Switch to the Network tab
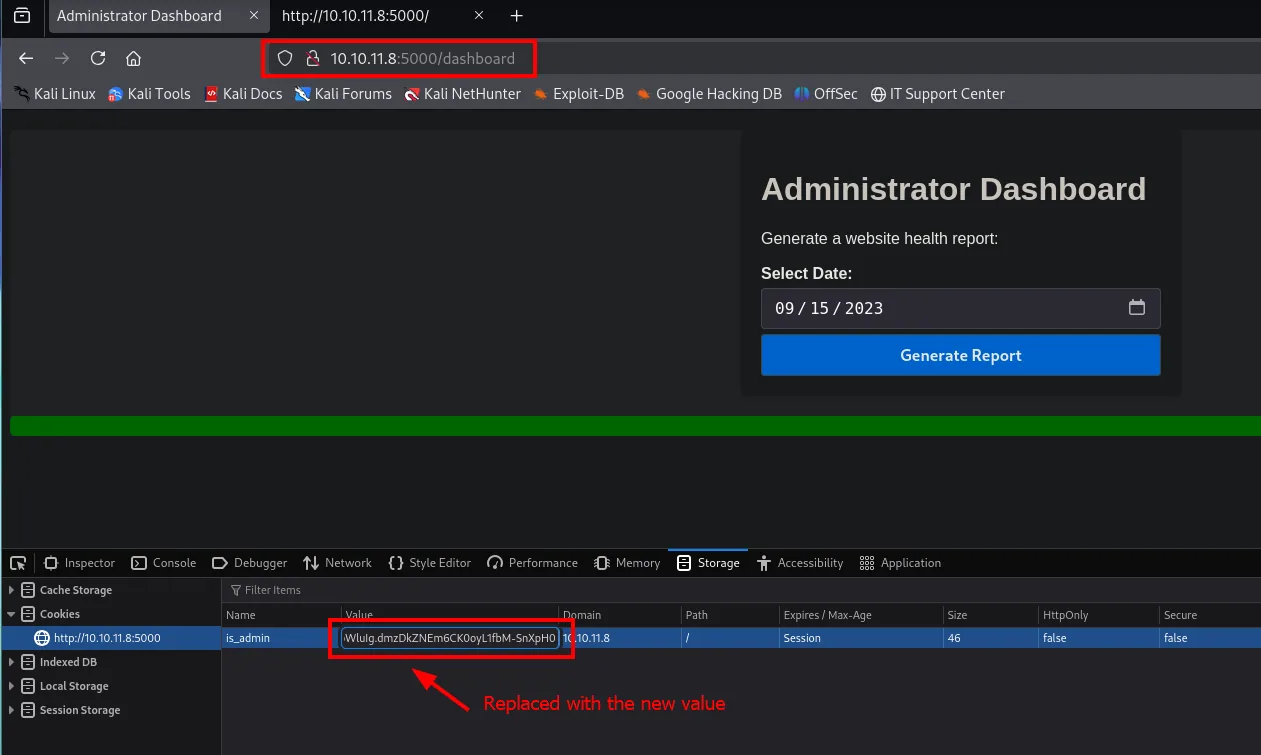The height and width of the screenshot is (755, 1261). [337, 563]
